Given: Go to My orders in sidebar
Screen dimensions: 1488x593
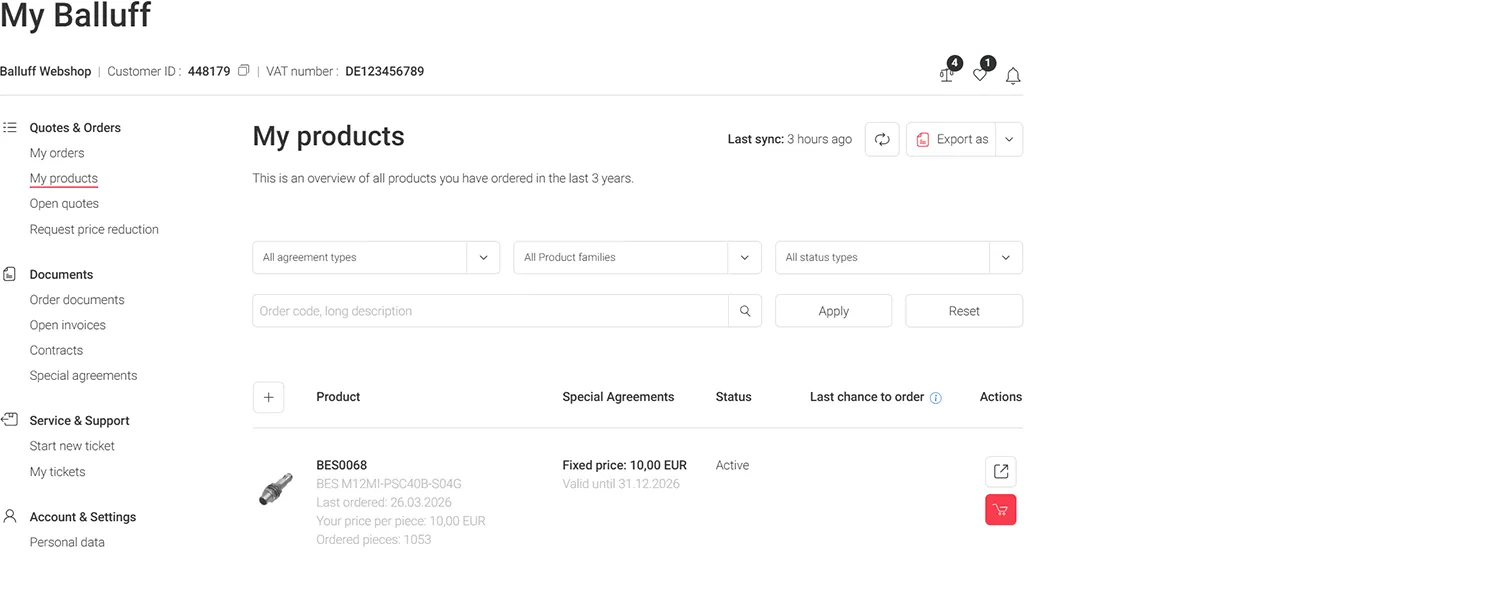Looking at the screenshot, I should coord(57,153).
